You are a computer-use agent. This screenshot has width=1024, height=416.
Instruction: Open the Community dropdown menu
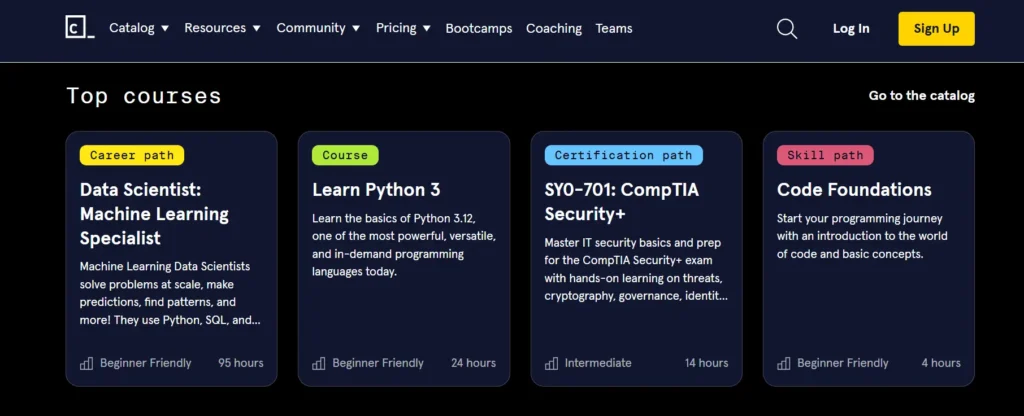[318, 28]
